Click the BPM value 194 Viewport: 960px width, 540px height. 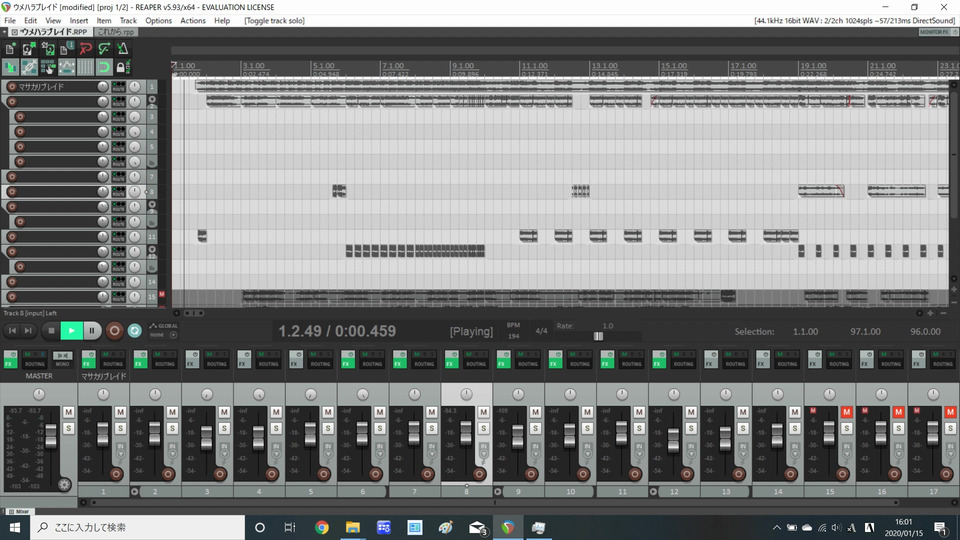coord(514,336)
